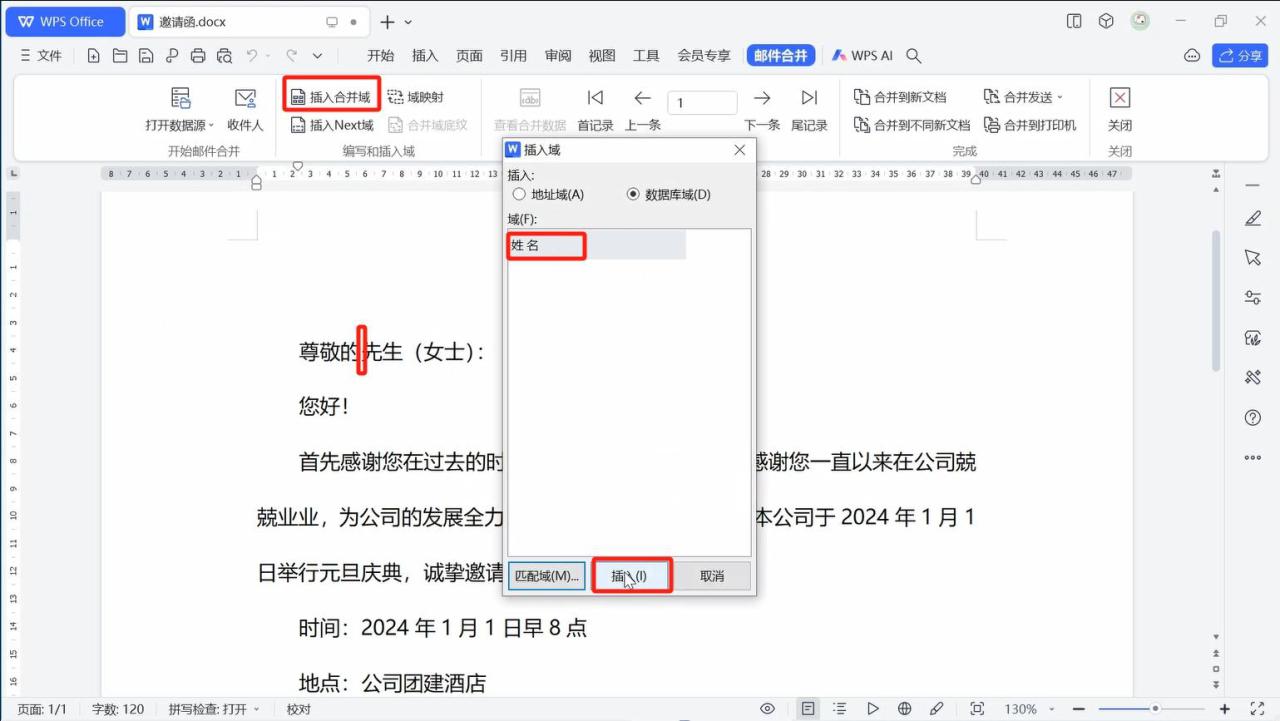This screenshot has width=1280, height=721.
Task: Click the vertical scrollbar of document
Action: coord(1216,300)
